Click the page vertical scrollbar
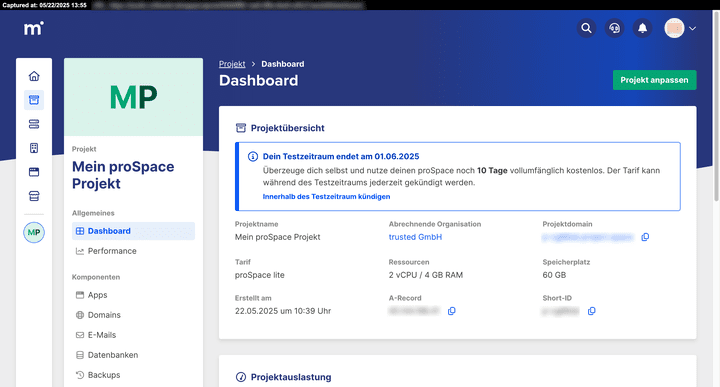The height and width of the screenshot is (387, 720). (716, 106)
